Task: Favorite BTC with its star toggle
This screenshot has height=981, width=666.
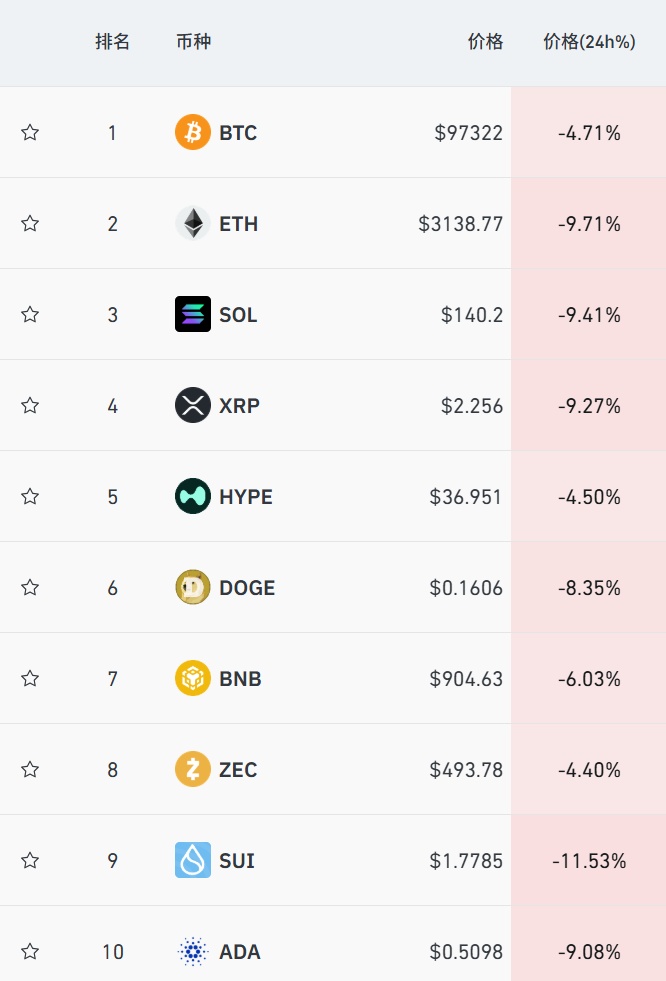Action: [30, 132]
